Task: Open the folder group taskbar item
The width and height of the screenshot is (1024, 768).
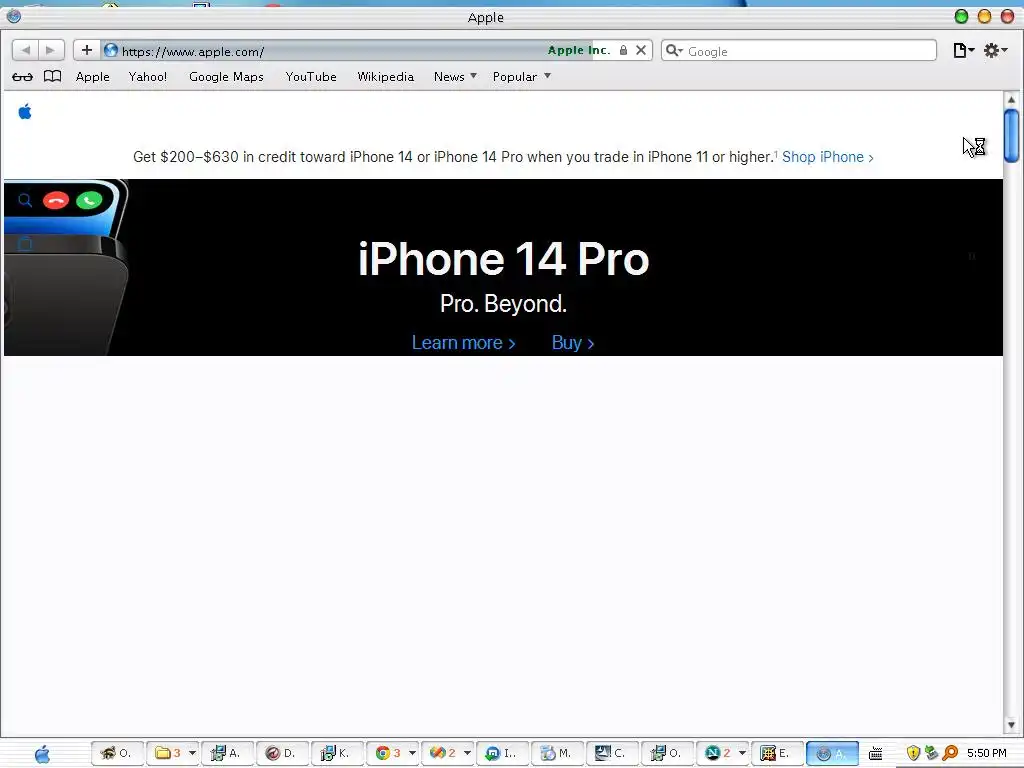Action: [167, 754]
